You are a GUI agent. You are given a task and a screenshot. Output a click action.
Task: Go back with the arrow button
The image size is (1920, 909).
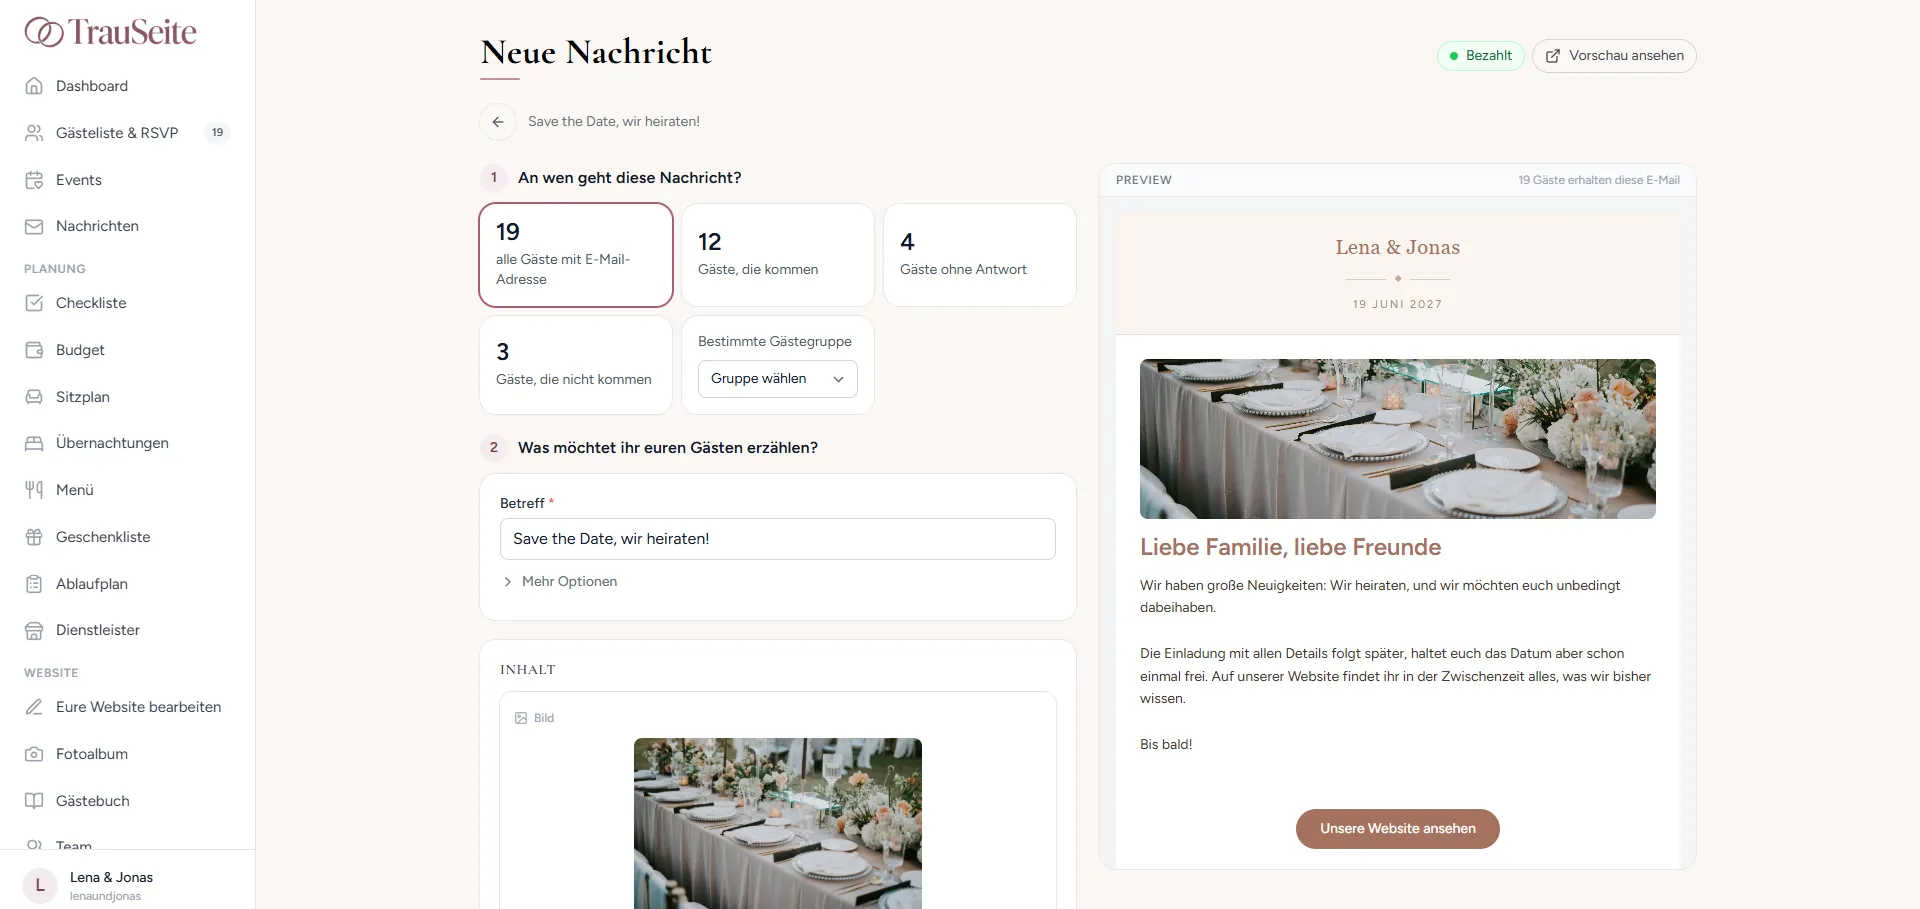point(498,122)
